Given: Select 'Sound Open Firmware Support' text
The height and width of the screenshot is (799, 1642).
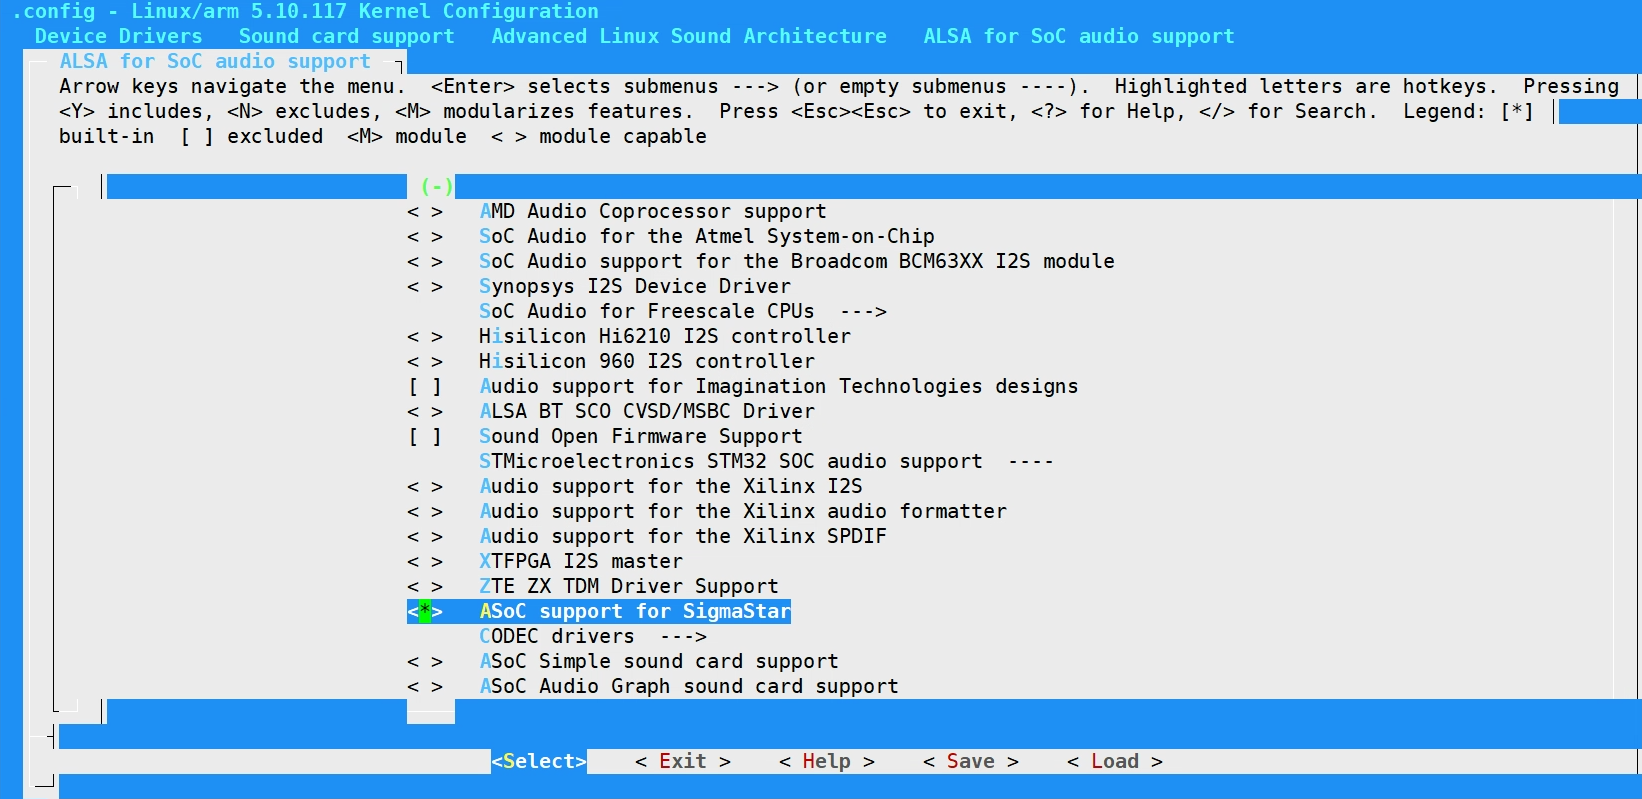Looking at the screenshot, I should [641, 436].
